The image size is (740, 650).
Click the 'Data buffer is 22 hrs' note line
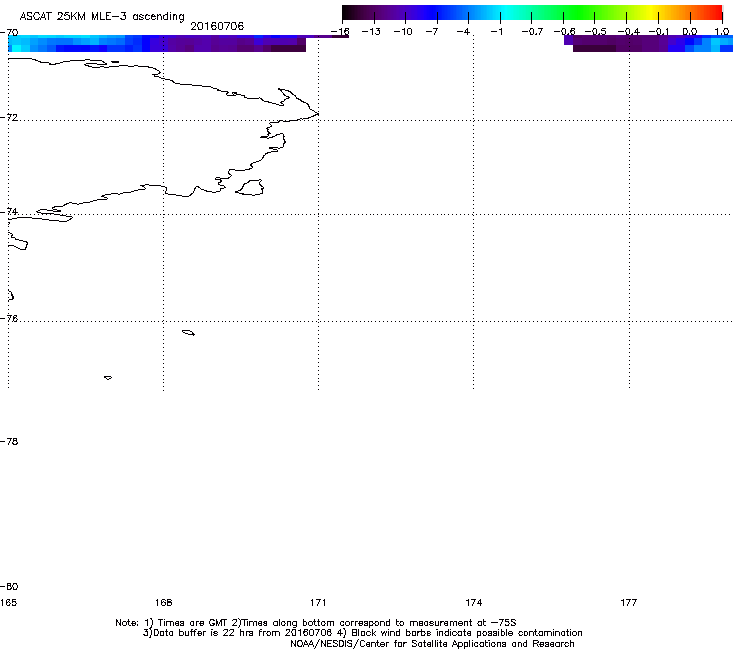tap(362, 633)
